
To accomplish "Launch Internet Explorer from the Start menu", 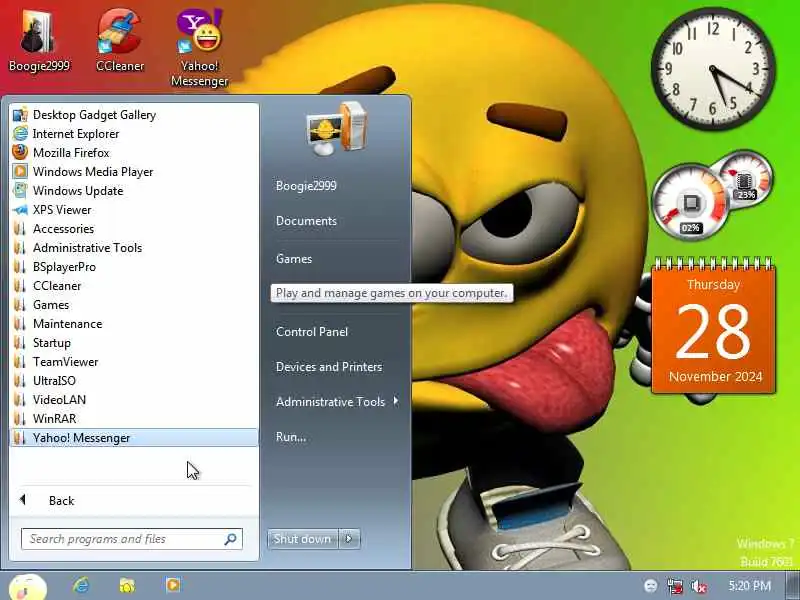I will [x=134, y=134].
